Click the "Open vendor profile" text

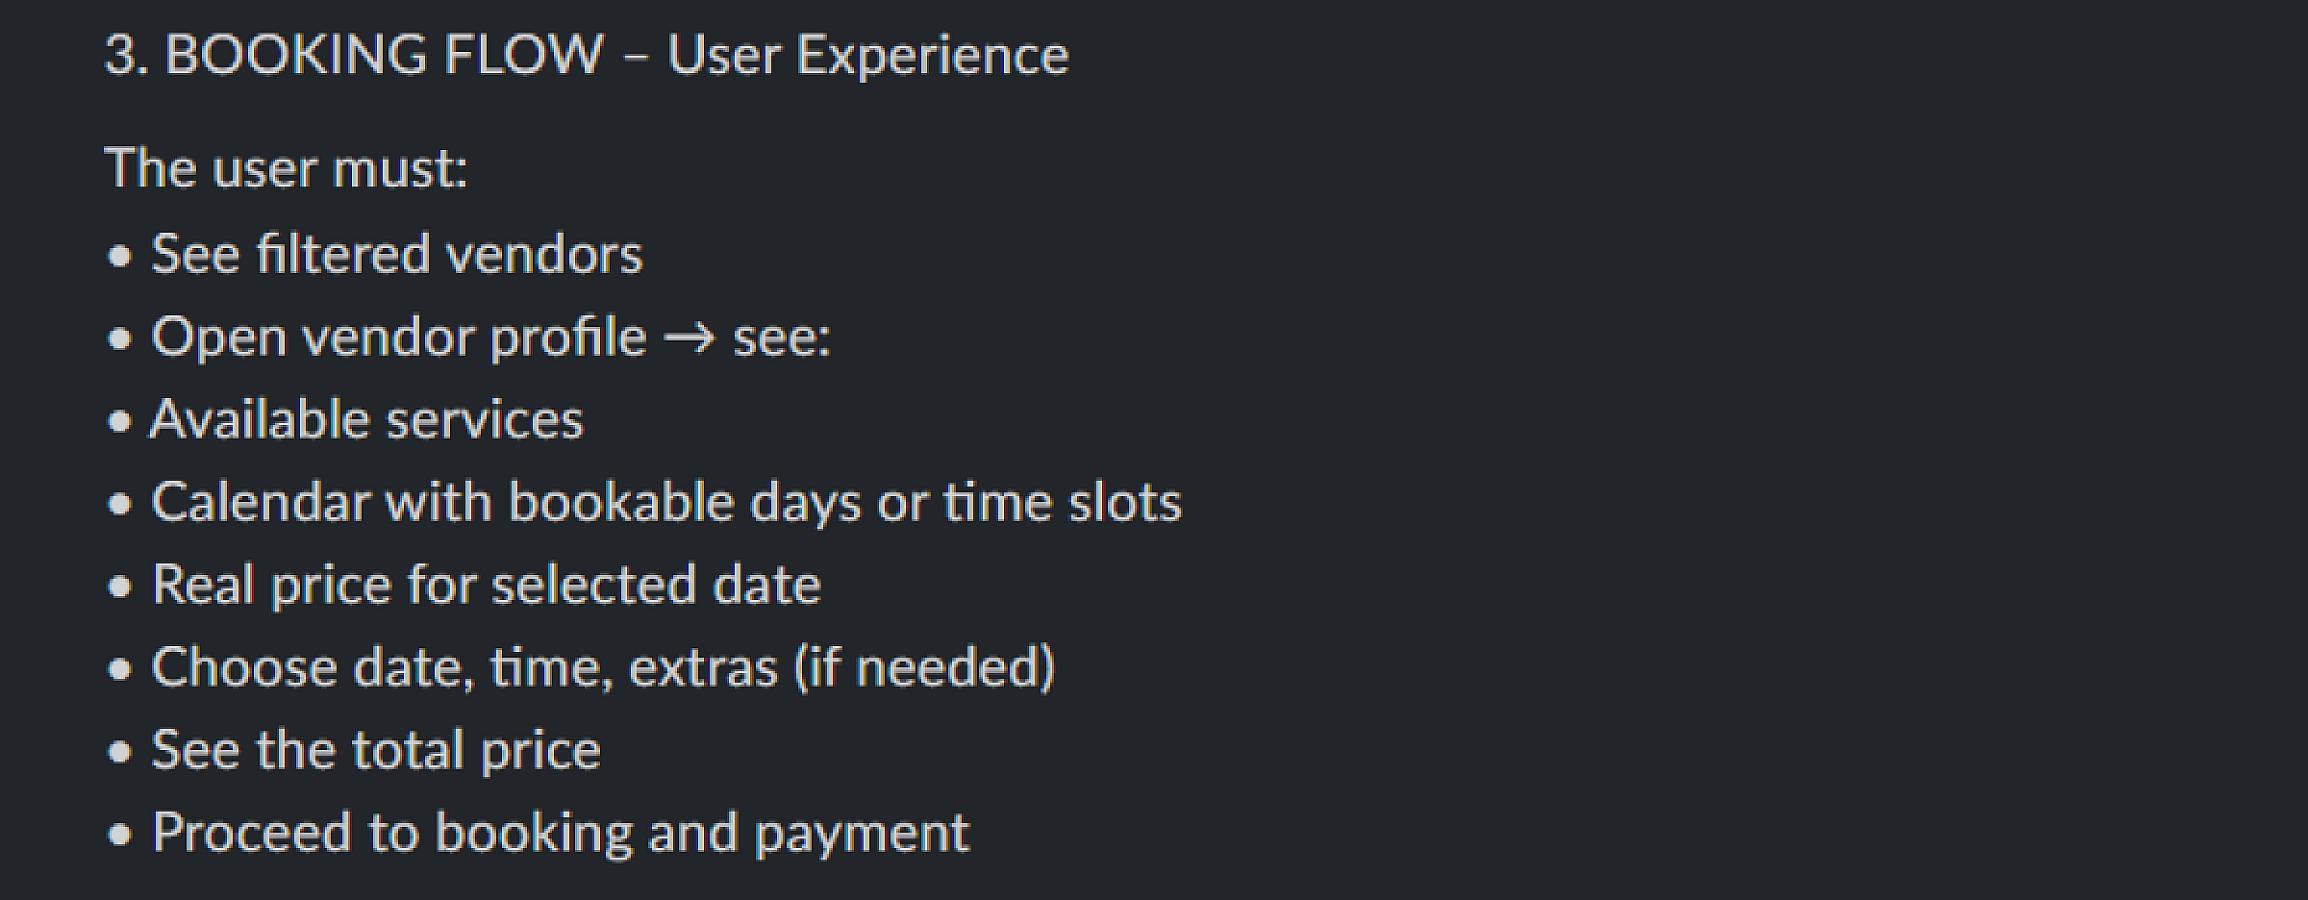(398, 337)
